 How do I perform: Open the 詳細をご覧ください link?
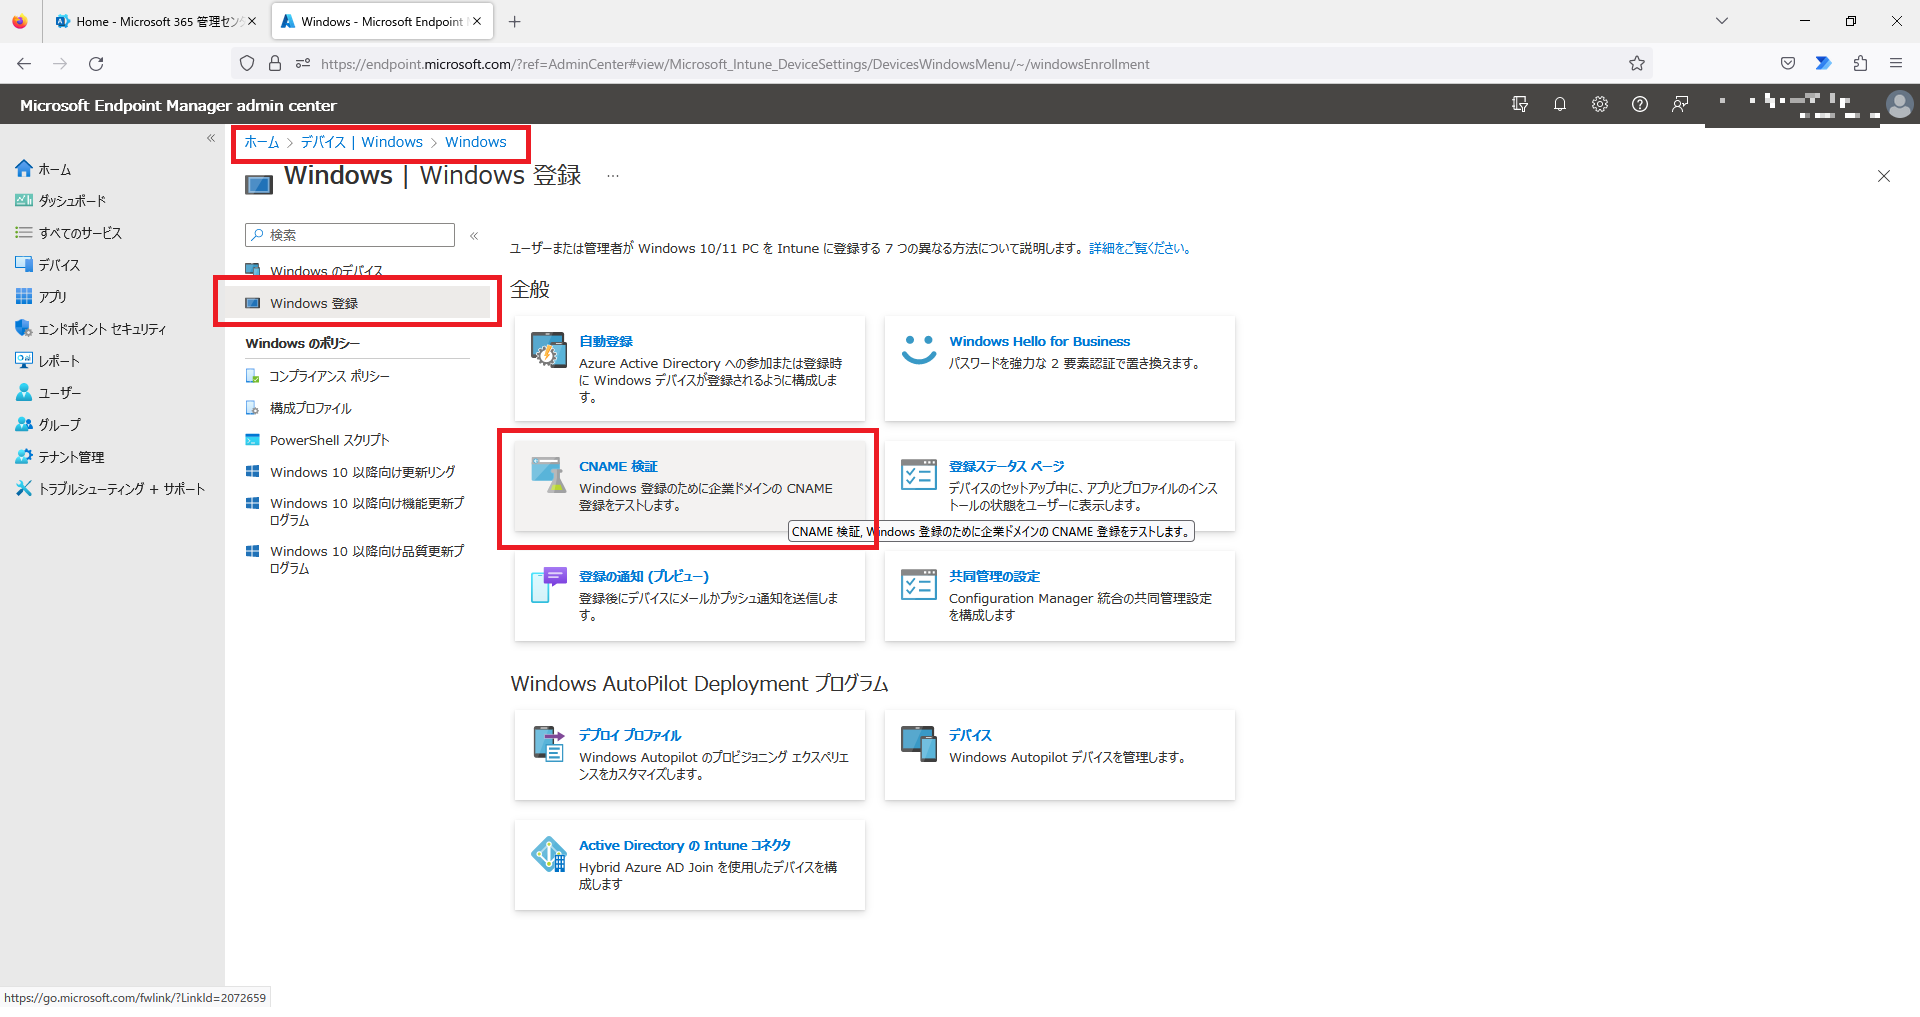point(1140,248)
